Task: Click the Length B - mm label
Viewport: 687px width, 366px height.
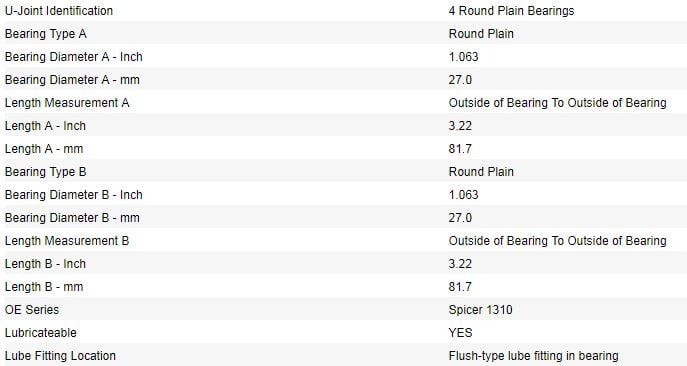Action: (x=44, y=287)
